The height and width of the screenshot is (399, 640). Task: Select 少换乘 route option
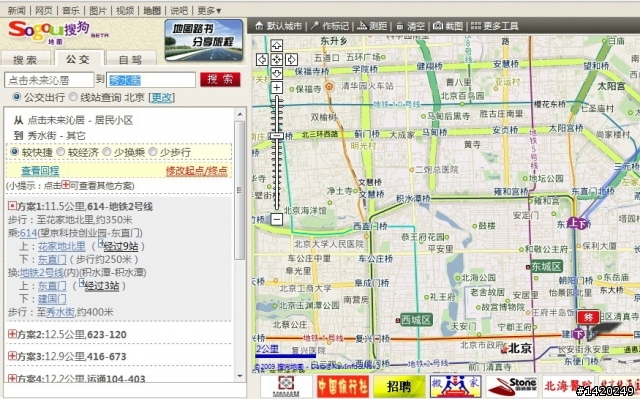[x=107, y=152]
